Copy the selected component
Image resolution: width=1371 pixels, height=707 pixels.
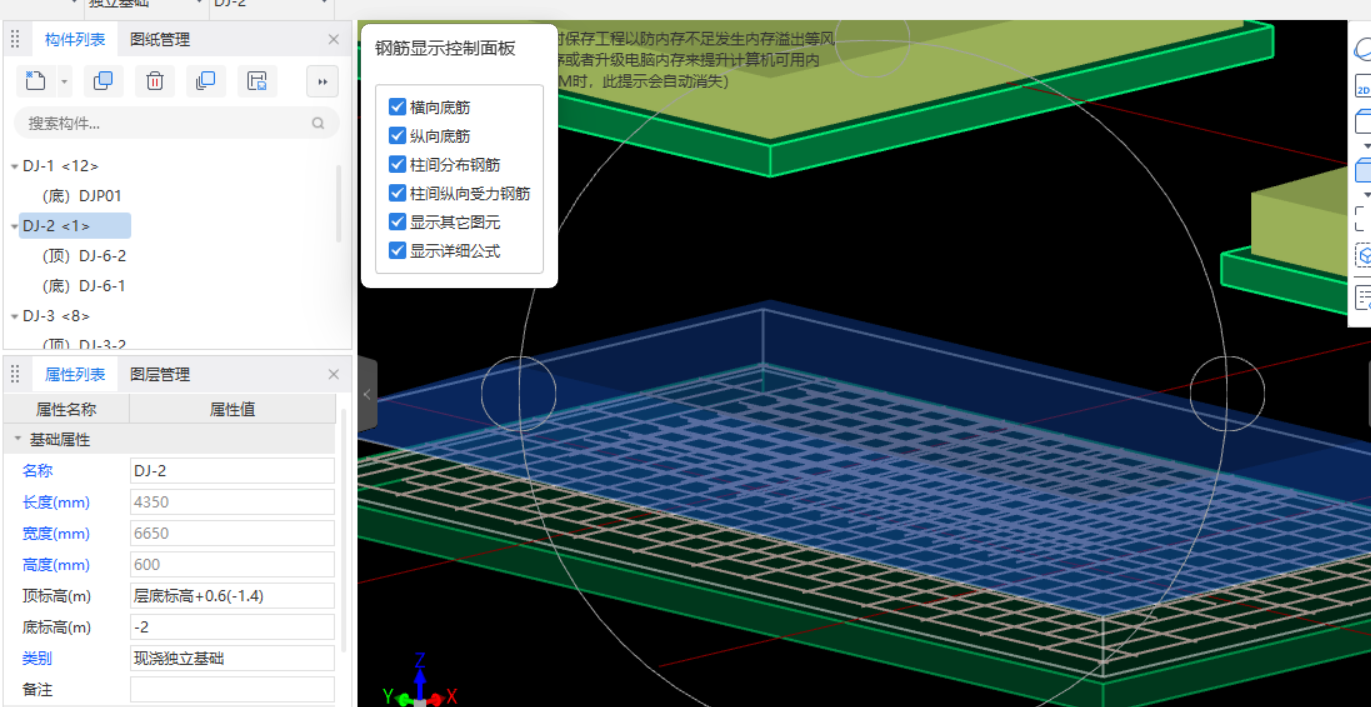point(103,81)
